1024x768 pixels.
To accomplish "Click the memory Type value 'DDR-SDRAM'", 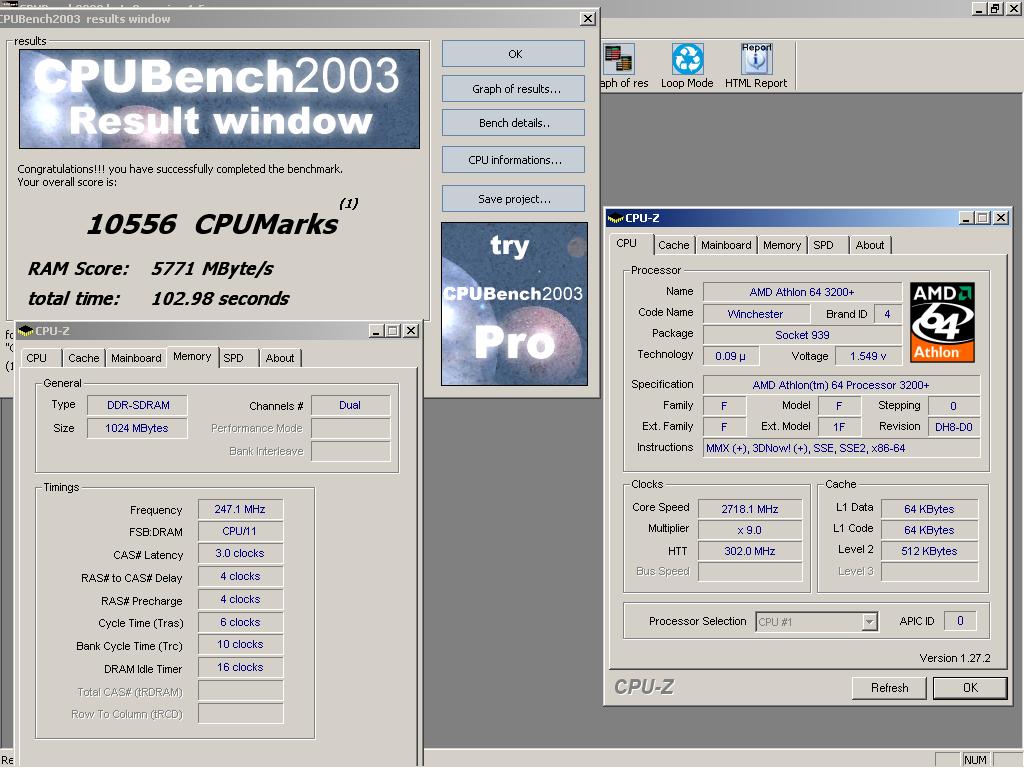I will coord(138,405).
